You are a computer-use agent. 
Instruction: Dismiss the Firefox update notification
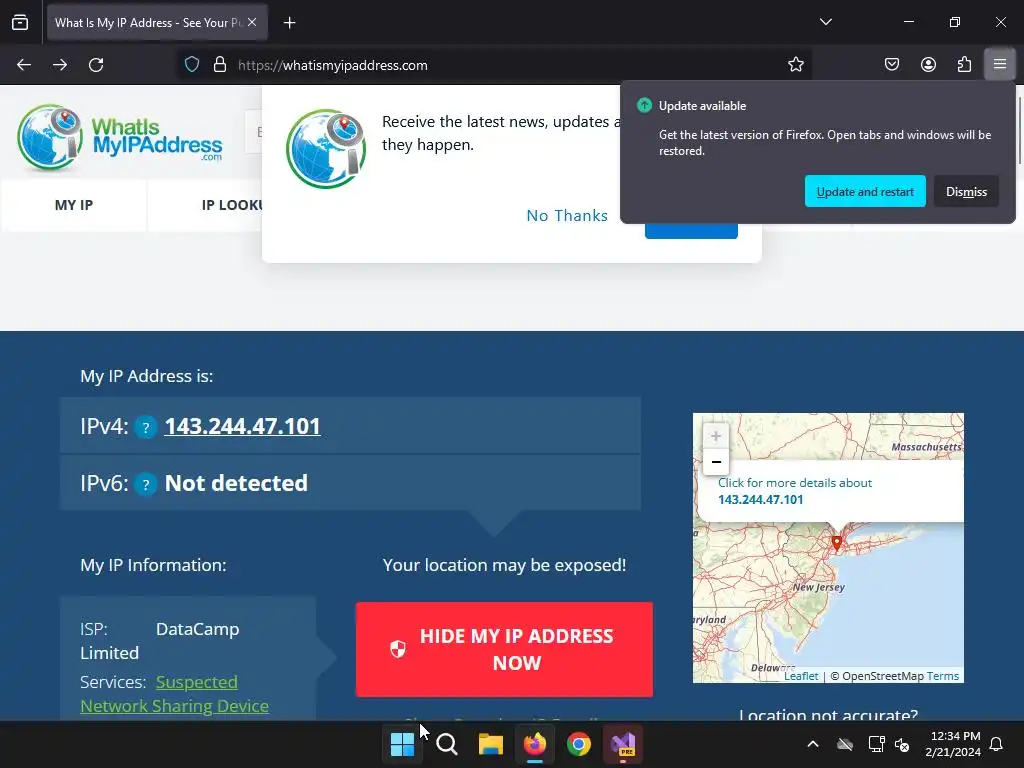pyautogui.click(x=966, y=191)
